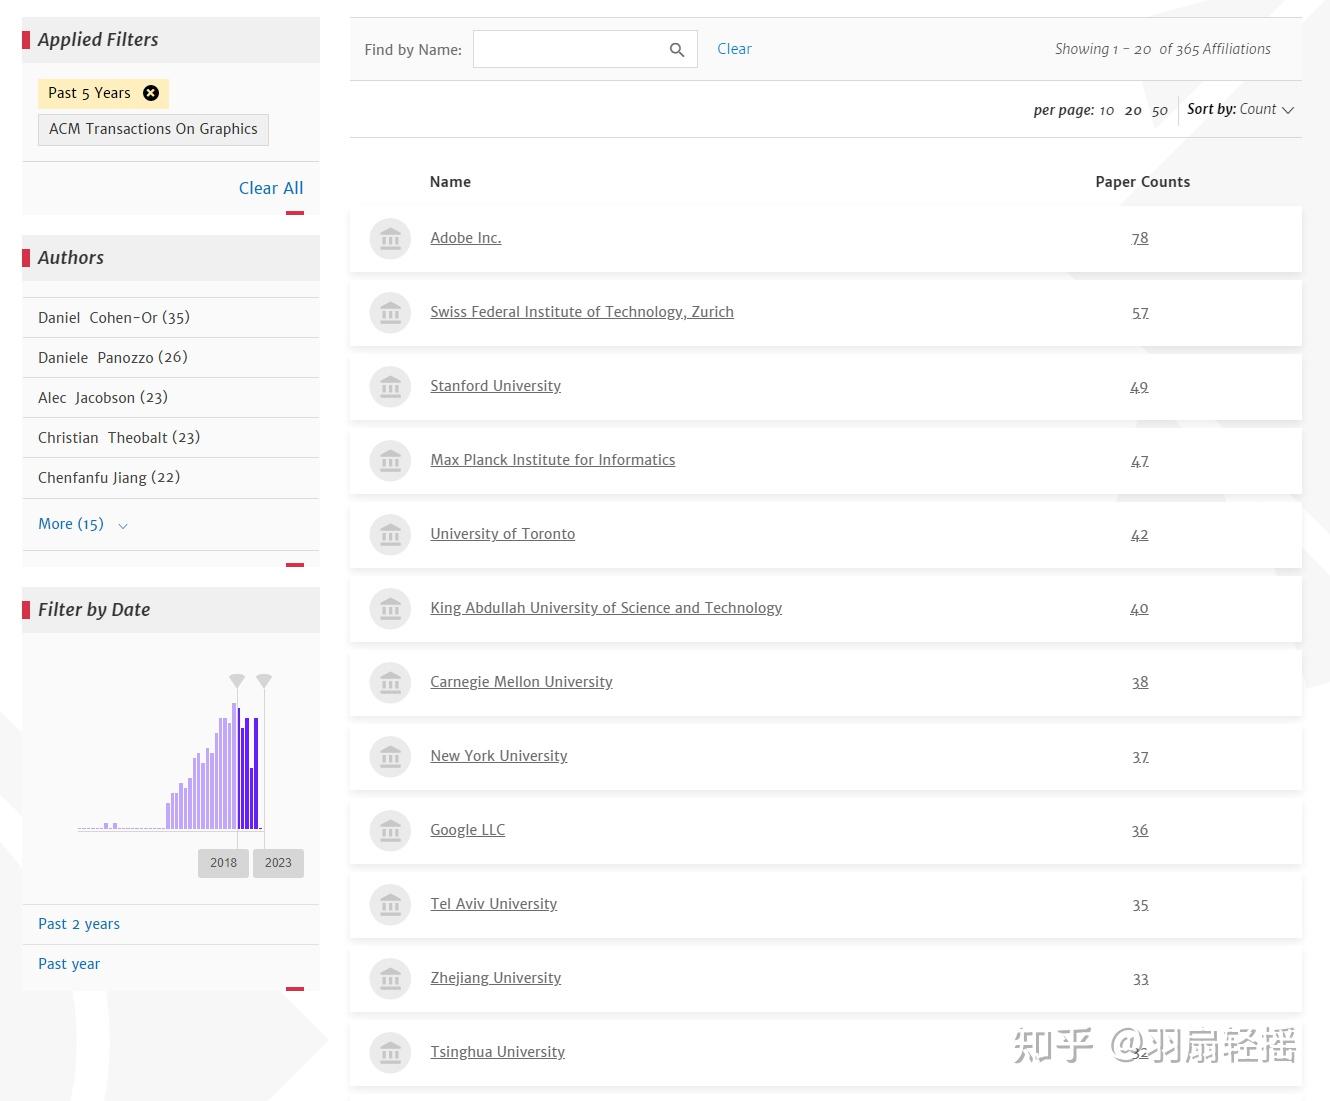Click paper count 35 for Tel Aviv University
Viewport: 1330px width, 1101px height.
[x=1140, y=905]
